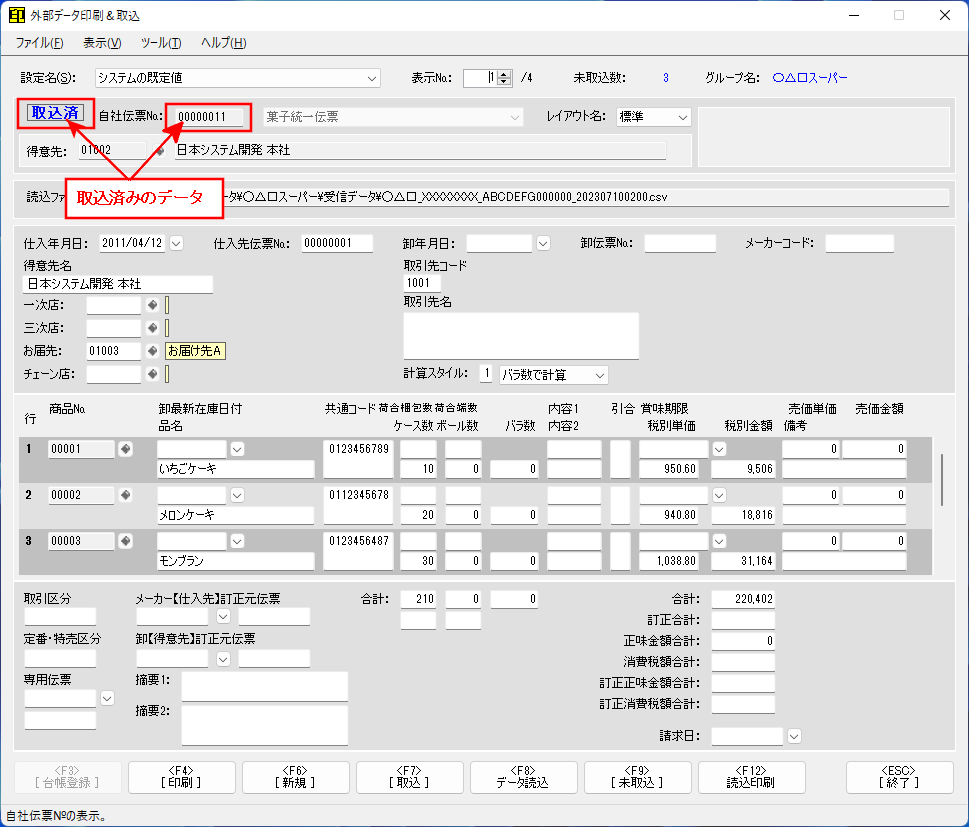The height and width of the screenshot is (827, 969).
Task: Open 賞味期限 dropdown in row 2
Action: point(719,495)
